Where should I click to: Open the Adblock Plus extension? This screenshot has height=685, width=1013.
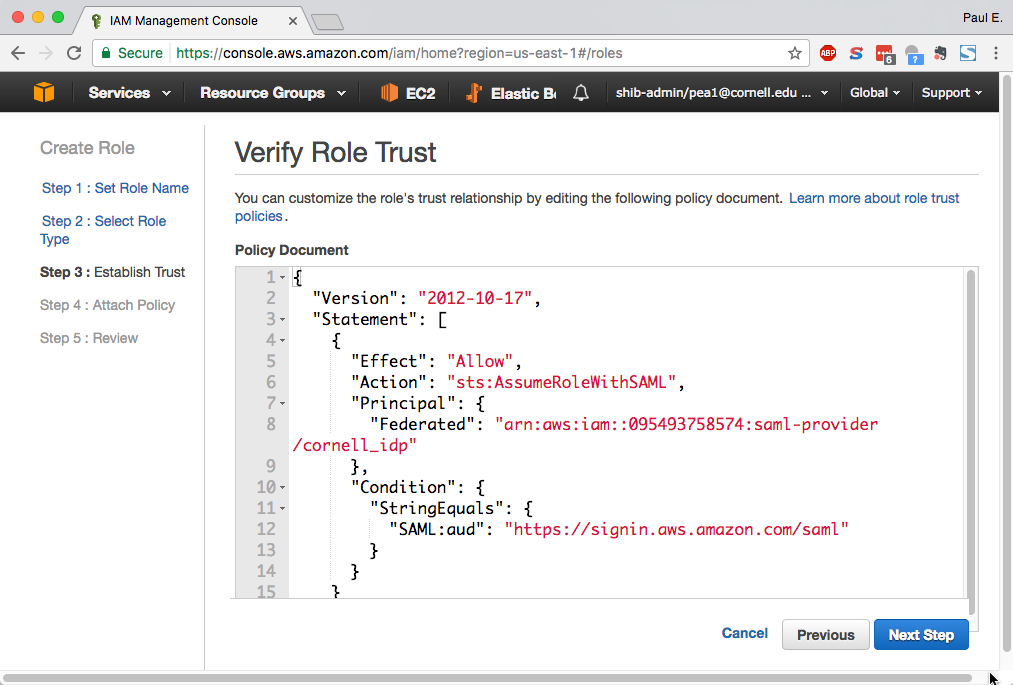tap(828, 53)
